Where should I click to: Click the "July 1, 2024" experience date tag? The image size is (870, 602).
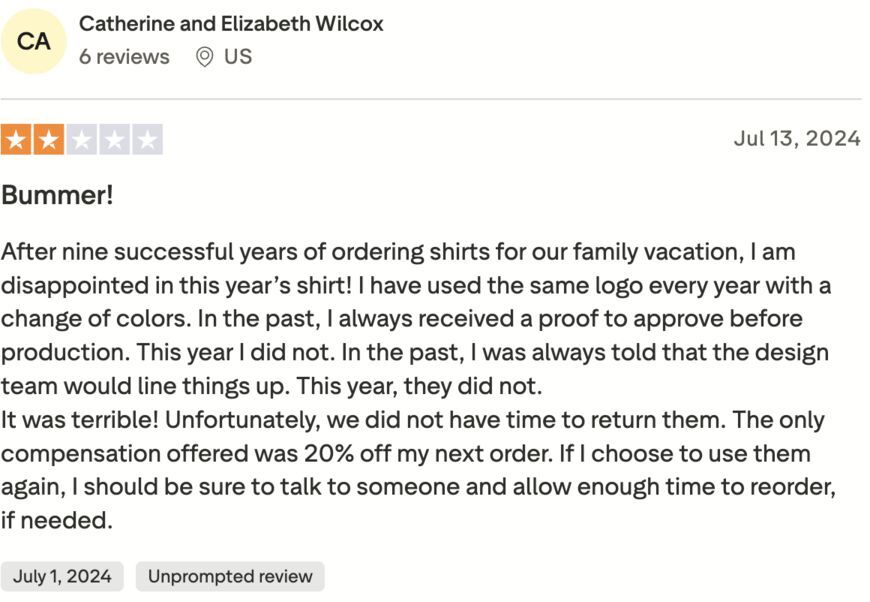pyautogui.click(x=62, y=576)
